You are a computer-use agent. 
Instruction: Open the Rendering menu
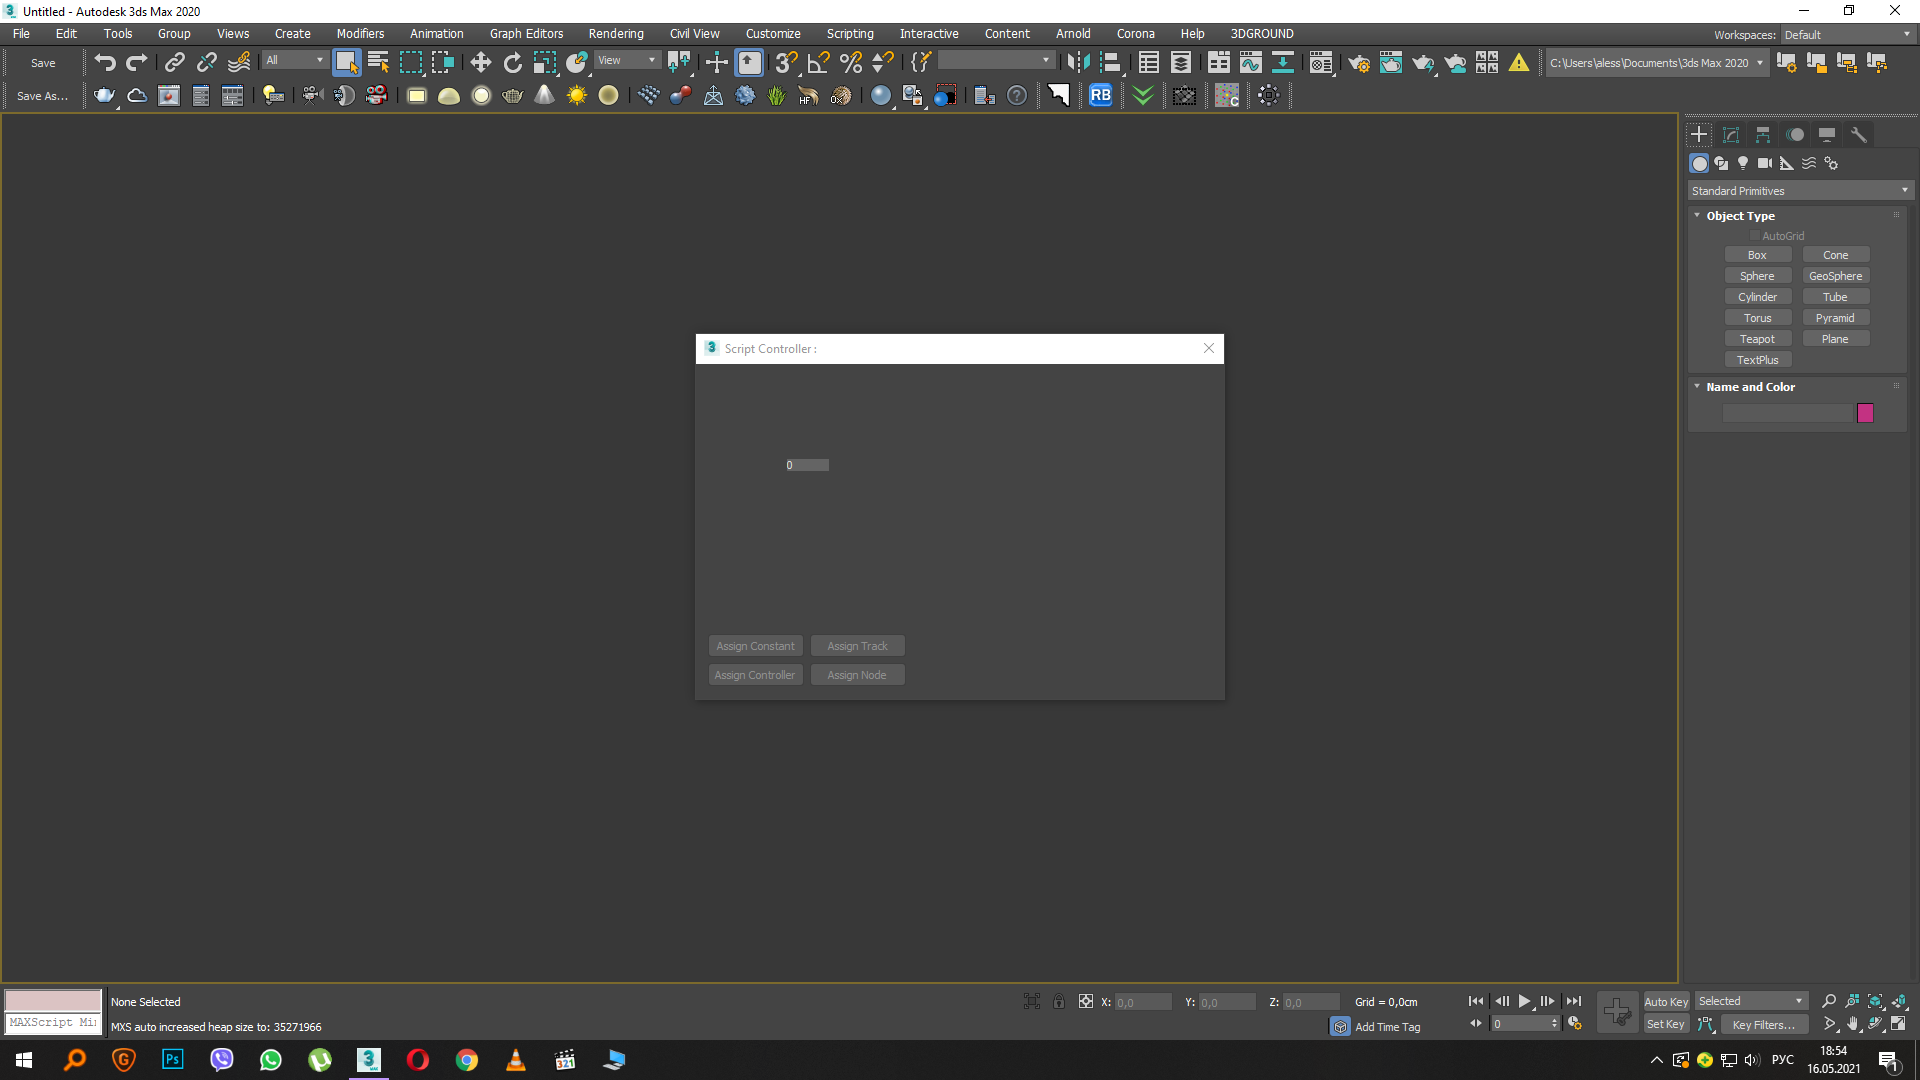(x=615, y=34)
